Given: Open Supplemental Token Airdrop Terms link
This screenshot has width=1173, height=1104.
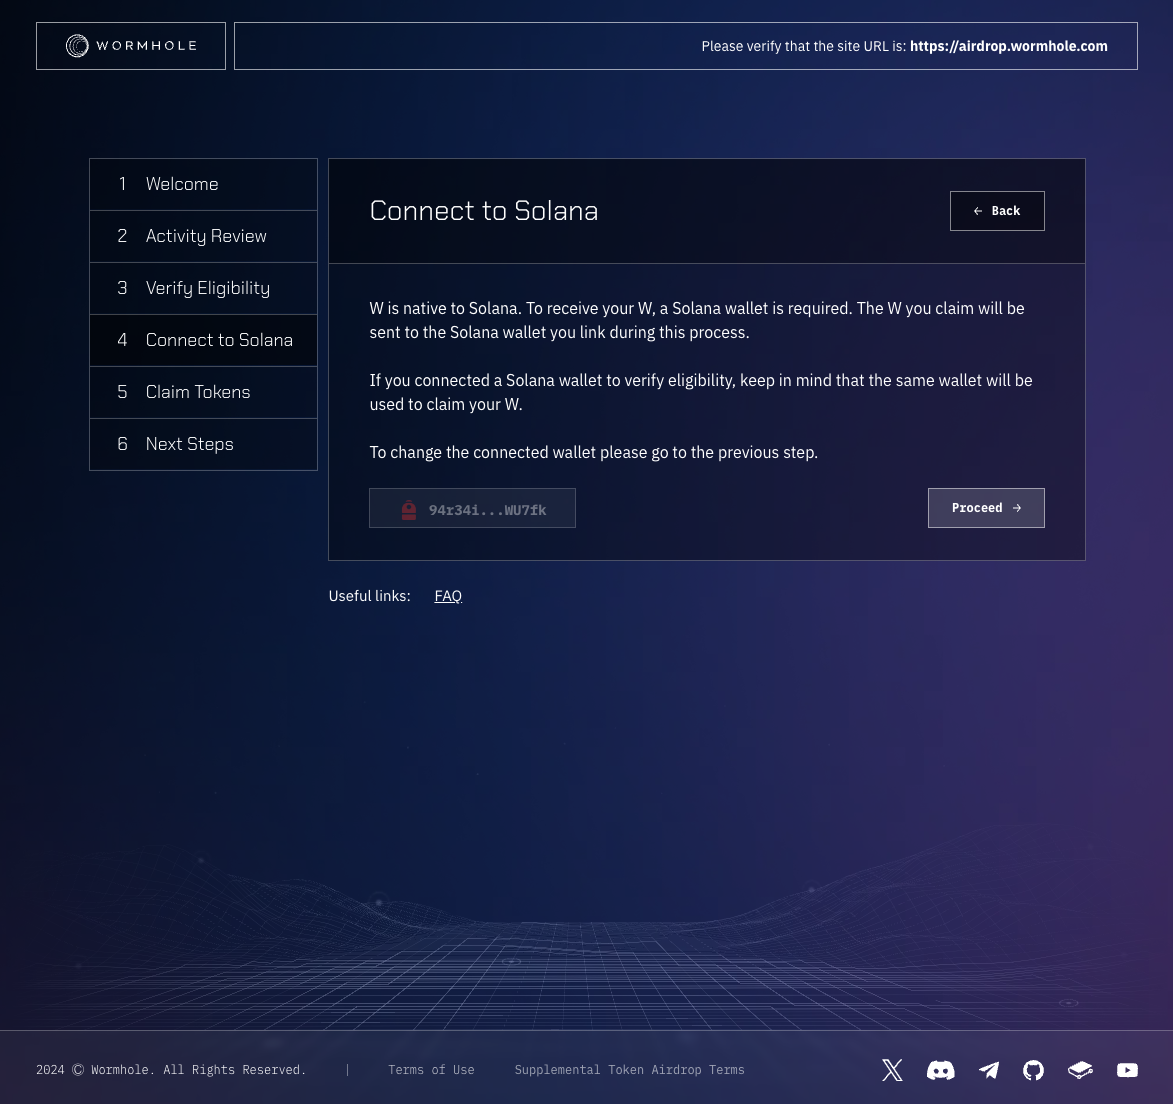Looking at the screenshot, I should click(x=629, y=1070).
